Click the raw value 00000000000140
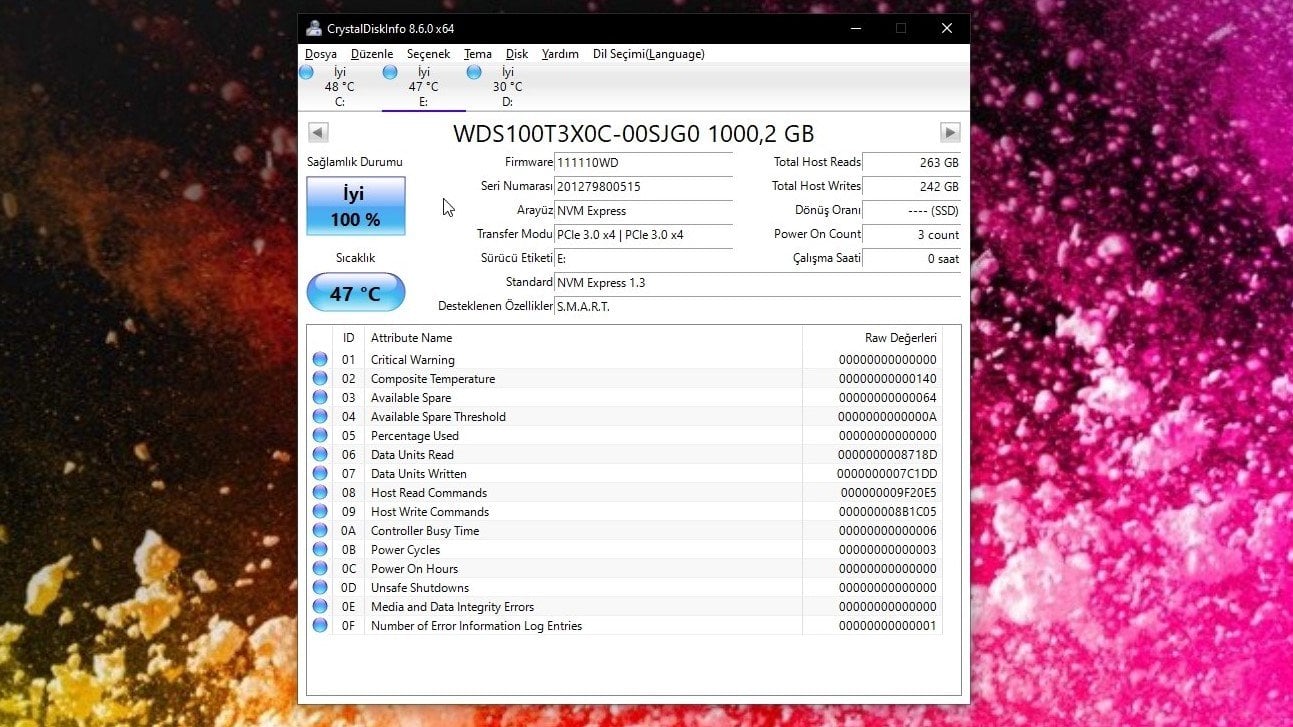Screen dimensions: 1293x727 pyautogui.click(x=888, y=379)
